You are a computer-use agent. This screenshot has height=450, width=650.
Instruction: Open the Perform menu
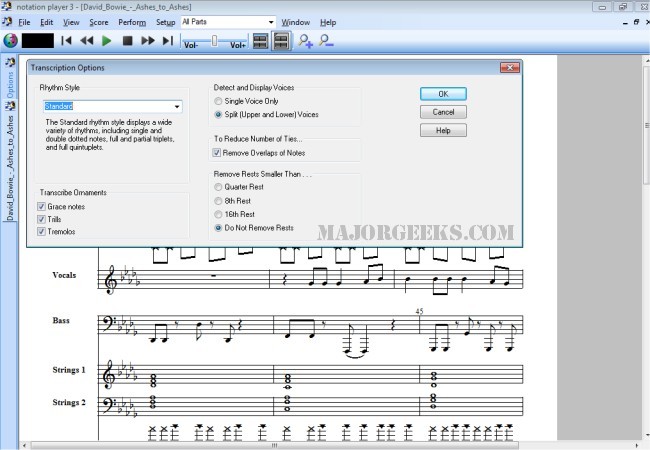[x=132, y=22]
